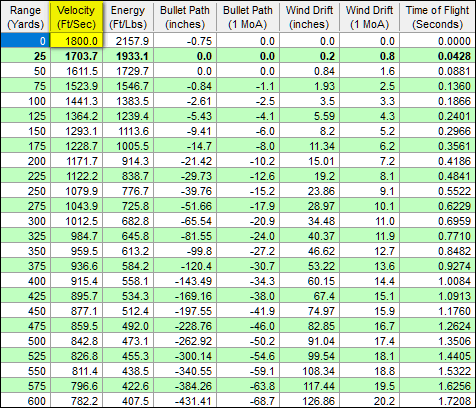This screenshot has width=476, height=408.
Task: Select the Wind Drift (inches) column header
Action: (309, 17)
